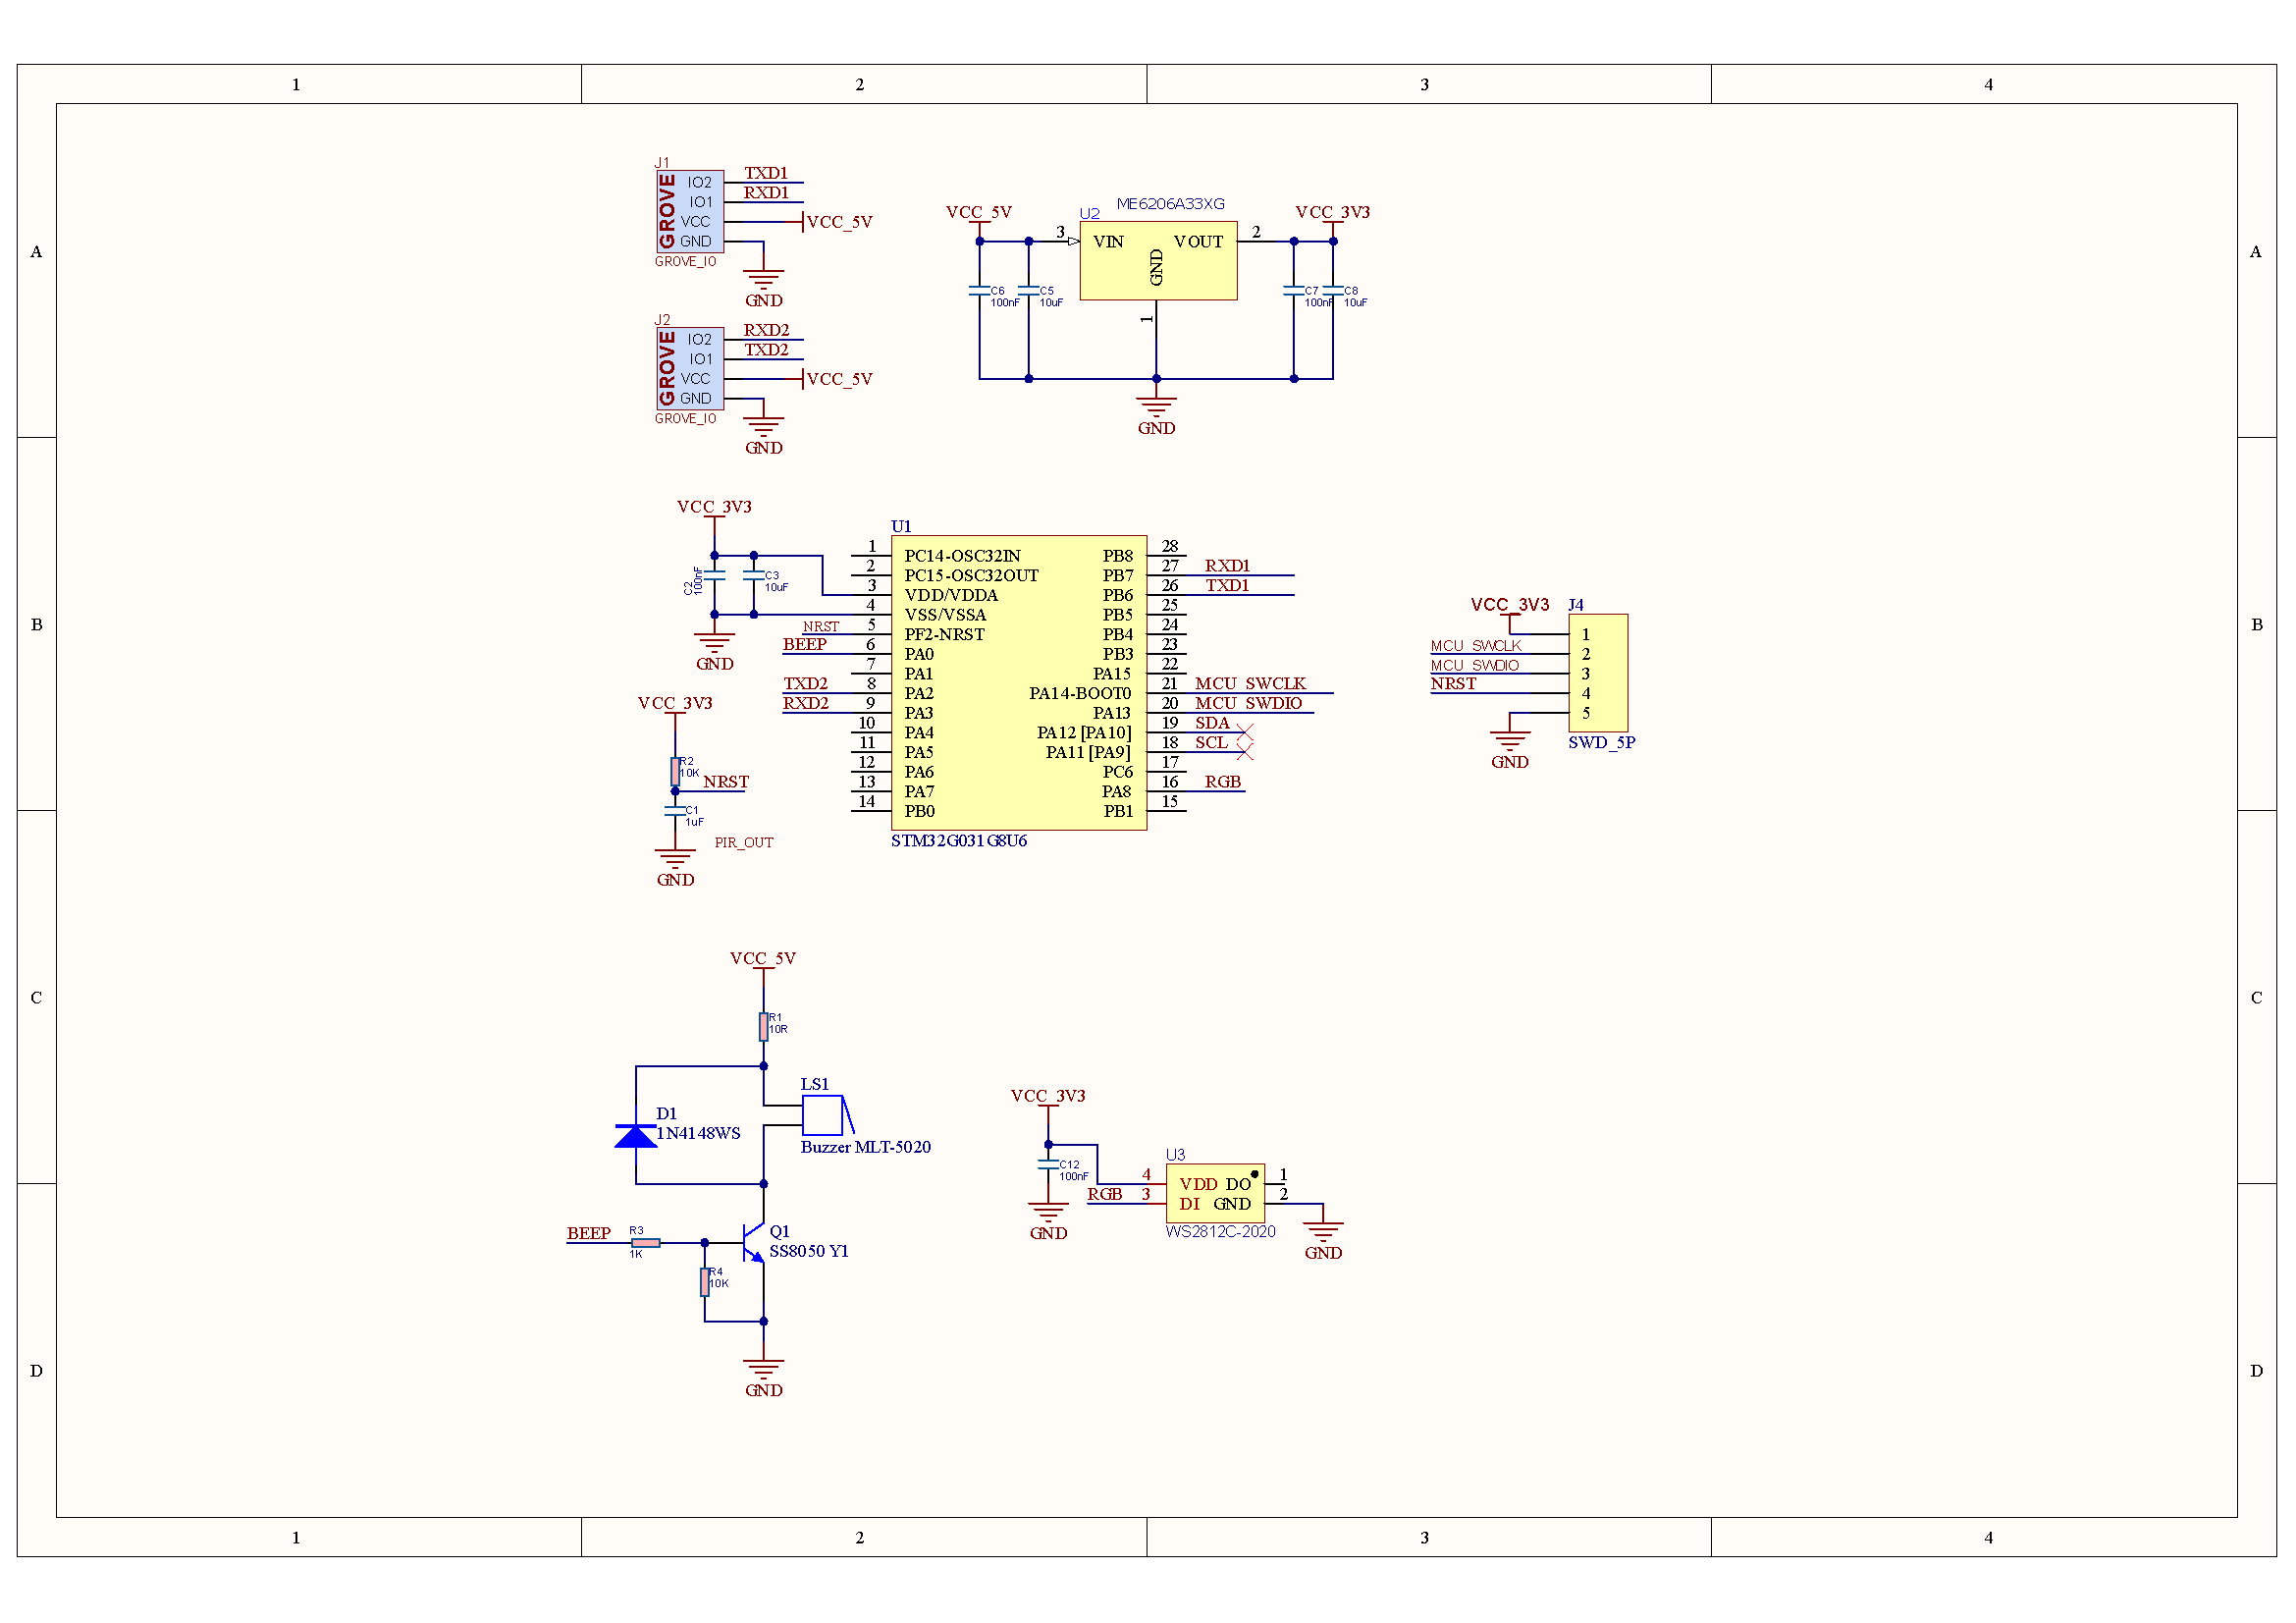Click the MCU_SWCLK net label at pin 21
2296x1623 pixels.
pyautogui.click(x=1250, y=683)
